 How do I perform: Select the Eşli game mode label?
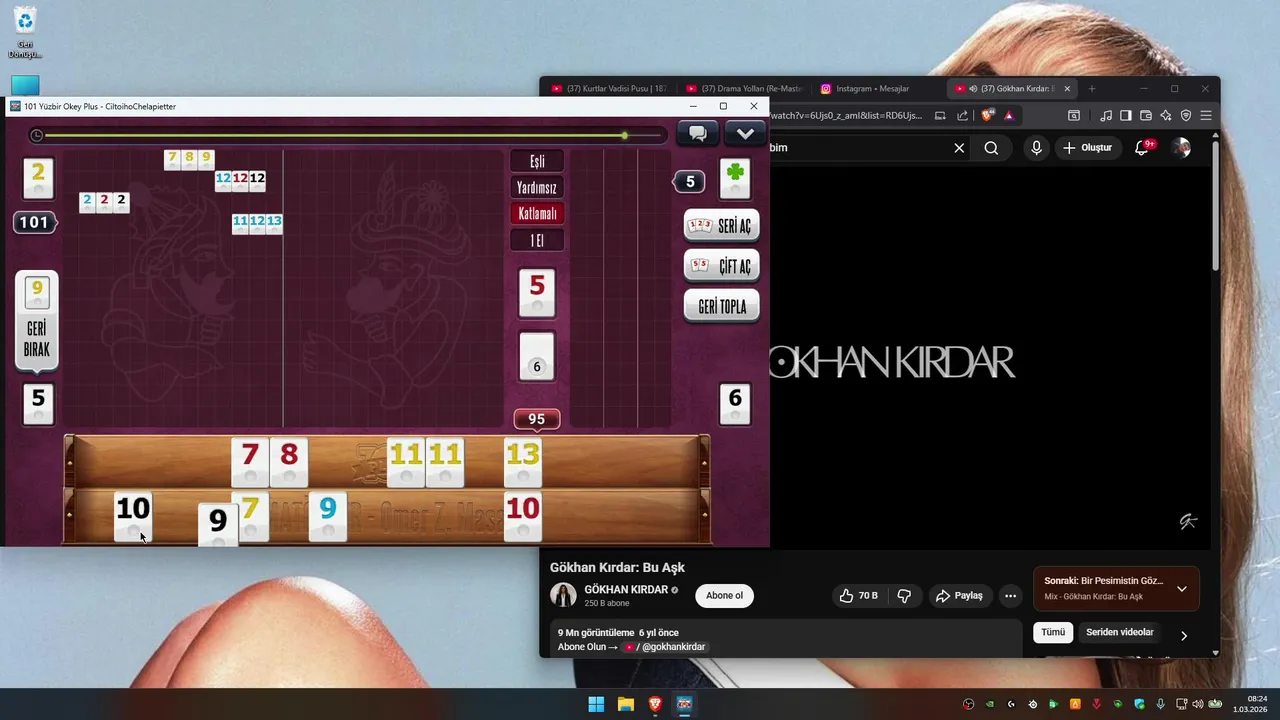(537, 161)
